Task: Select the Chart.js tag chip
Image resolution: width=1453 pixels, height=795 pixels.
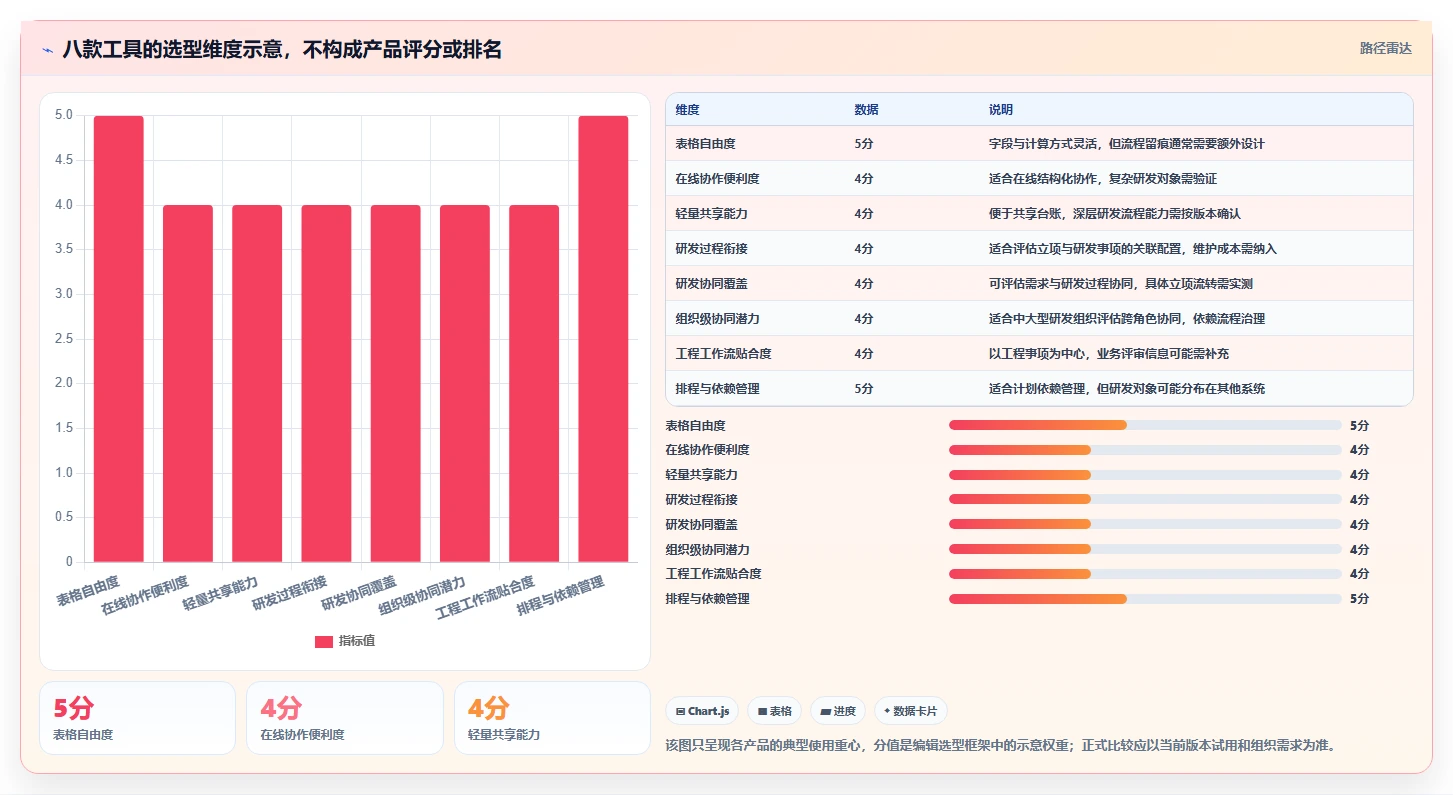Action: coord(702,711)
